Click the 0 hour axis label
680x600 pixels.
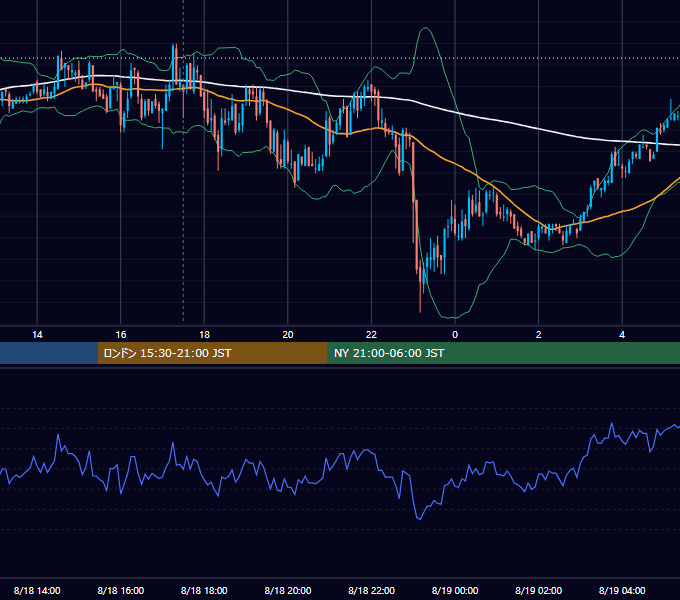455,335
